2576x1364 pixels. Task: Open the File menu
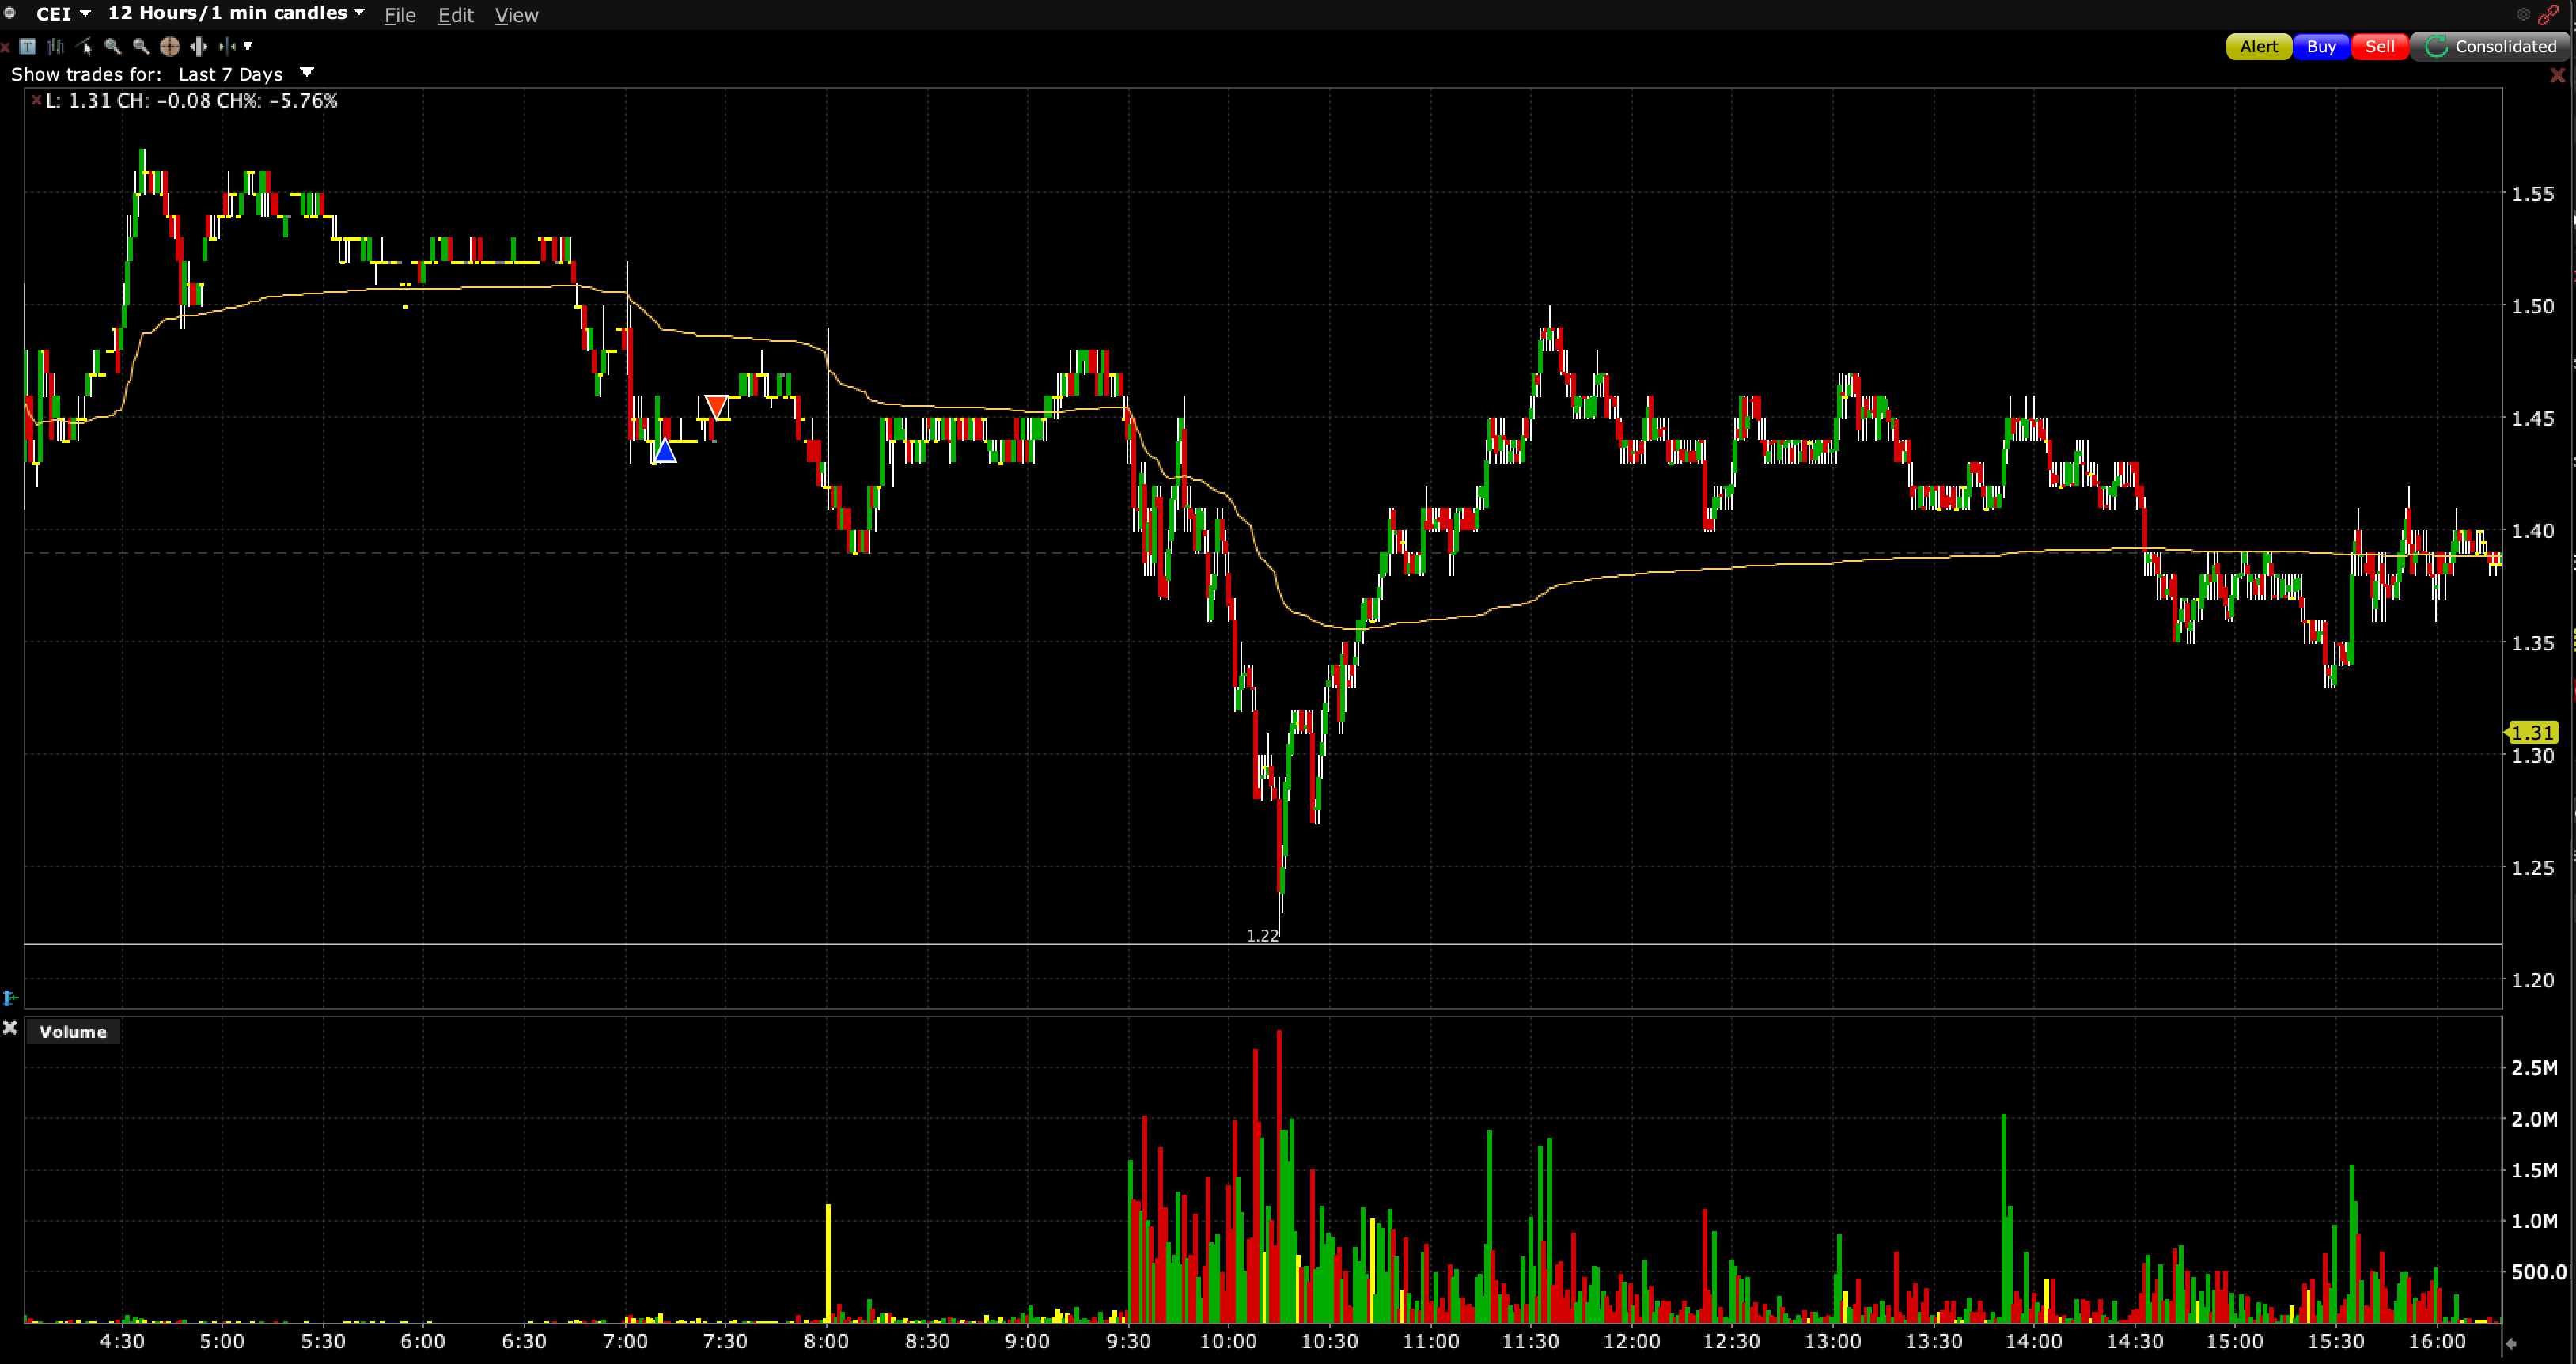tap(400, 15)
